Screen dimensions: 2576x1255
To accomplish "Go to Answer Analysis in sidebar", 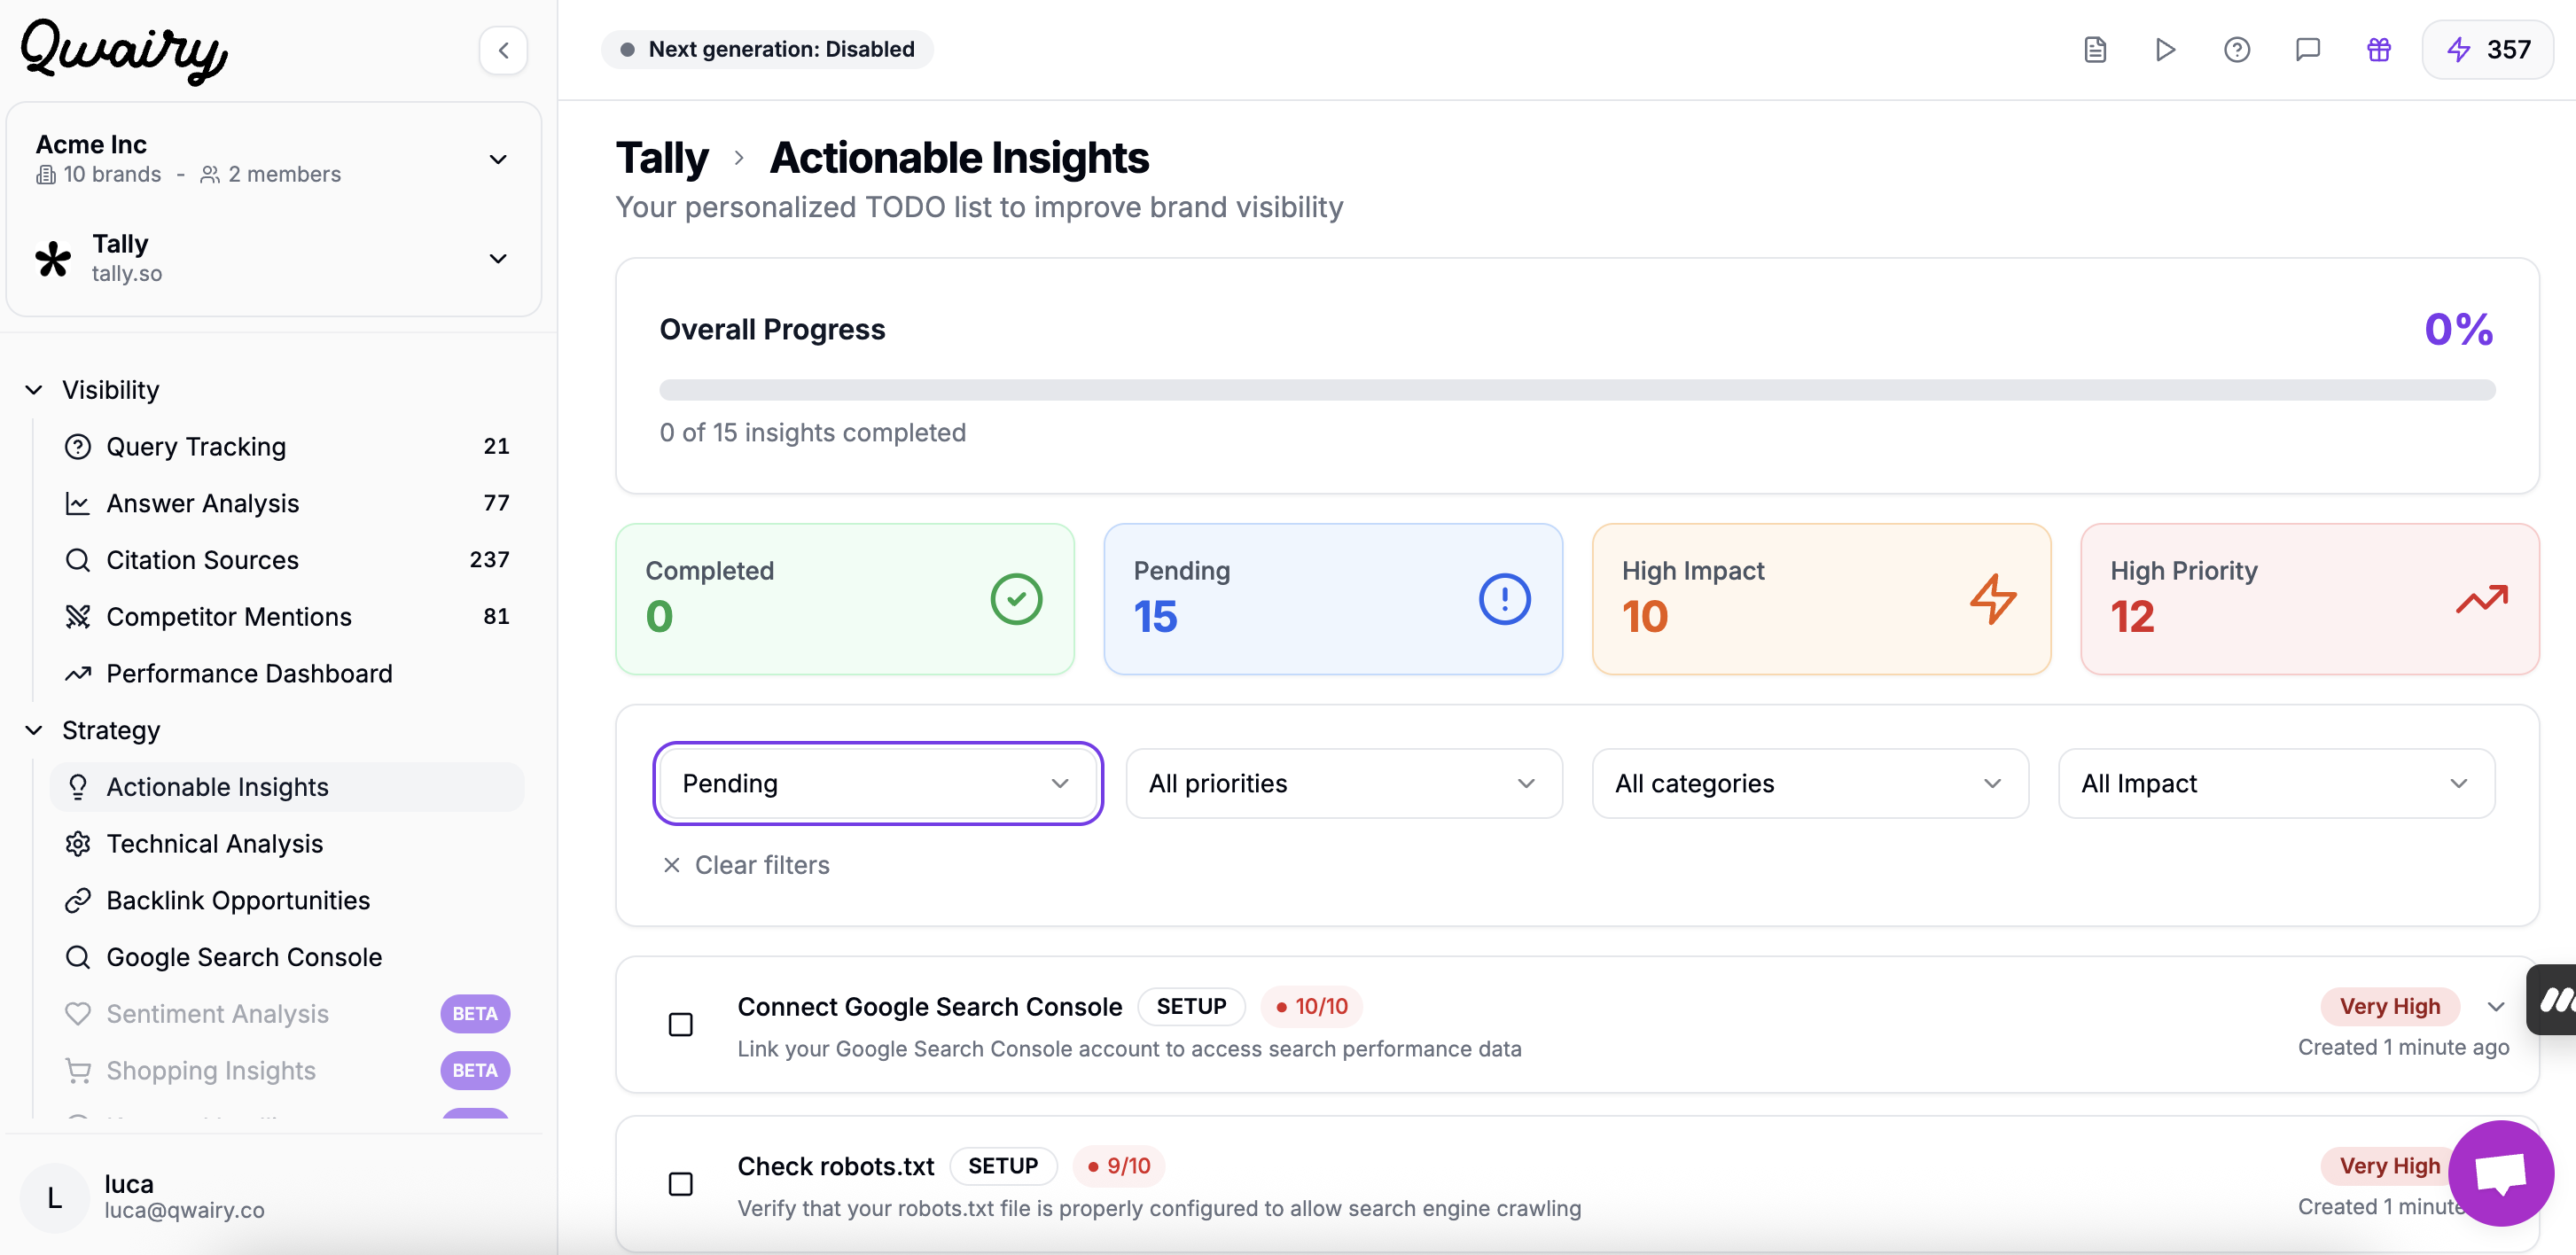I will coord(286,504).
